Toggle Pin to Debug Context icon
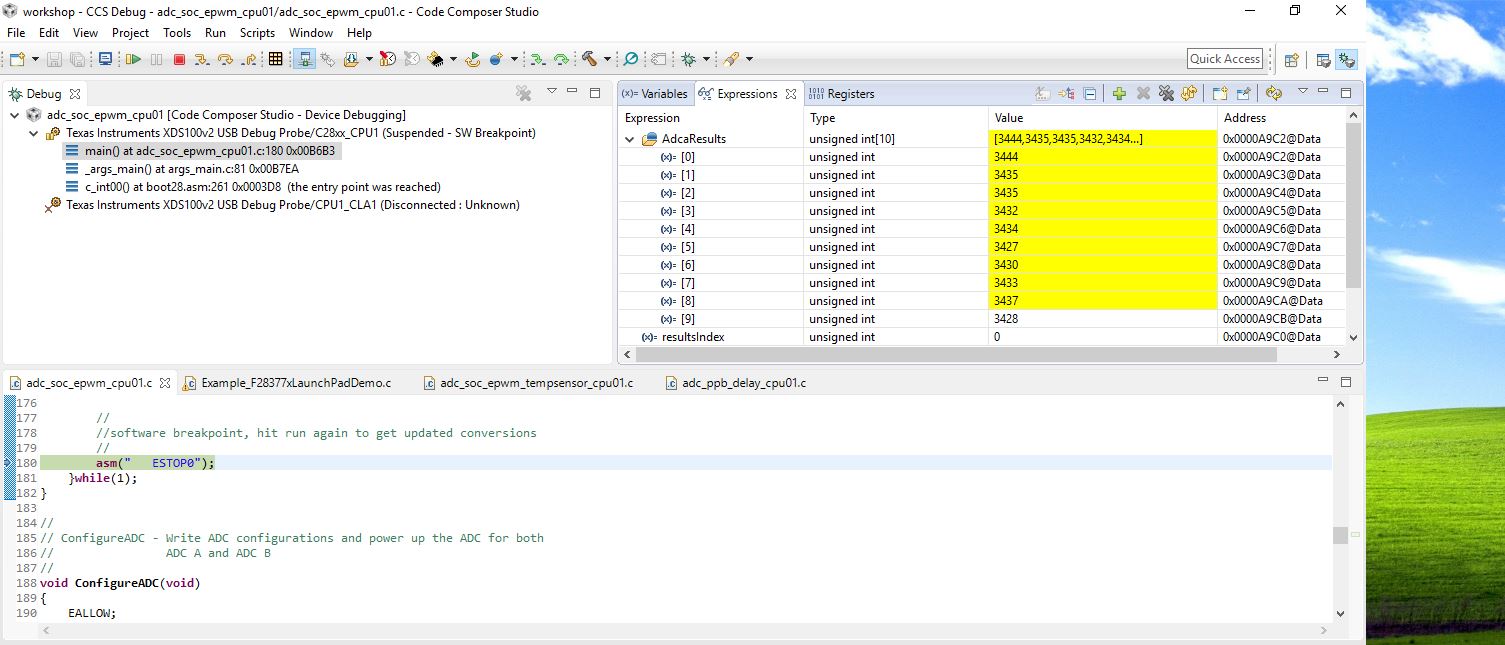The height and width of the screenshot is (645, 1505). pos(1243,93)
